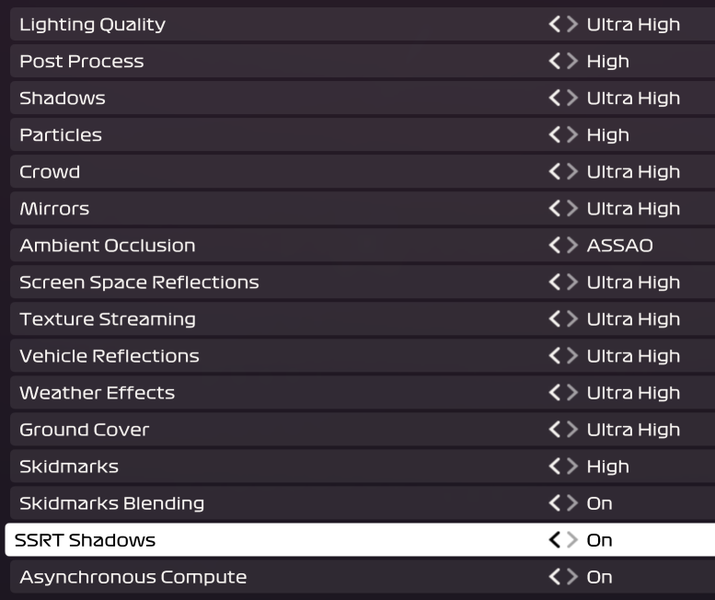Screen dimensions: 715x600
Task: Toggle Skidmarks Blending with right arrow
Action: [x=572, y=503]
